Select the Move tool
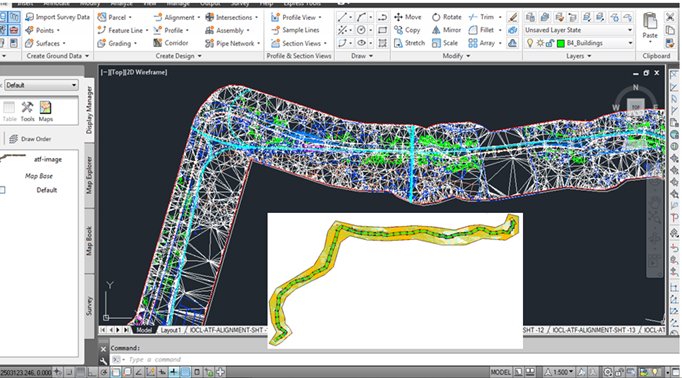This screenshot has width=682, height=378. coord(408,17)
